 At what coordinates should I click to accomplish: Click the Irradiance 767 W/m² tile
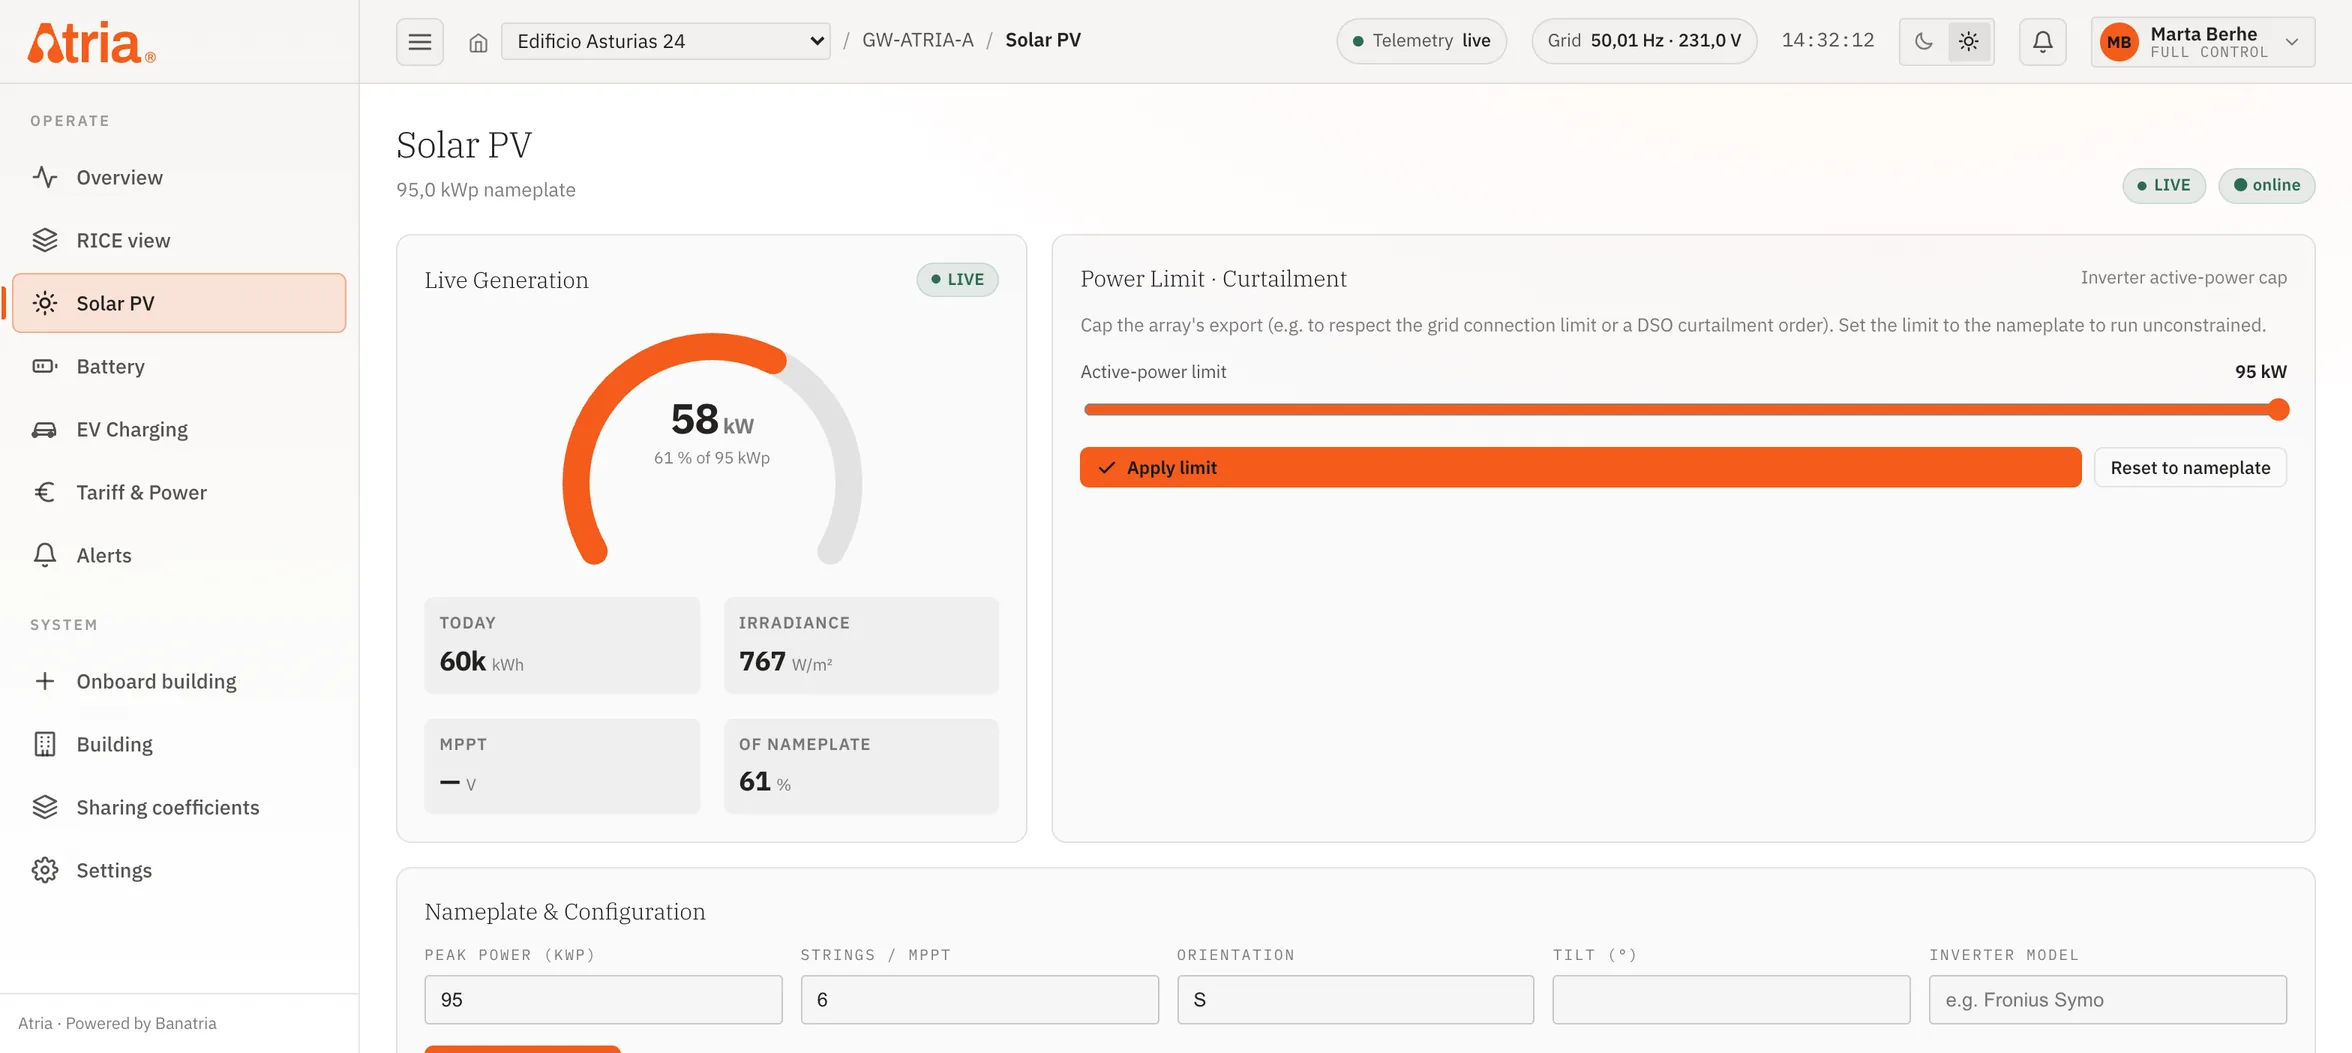pyautogui.click(x=861, y=645)
